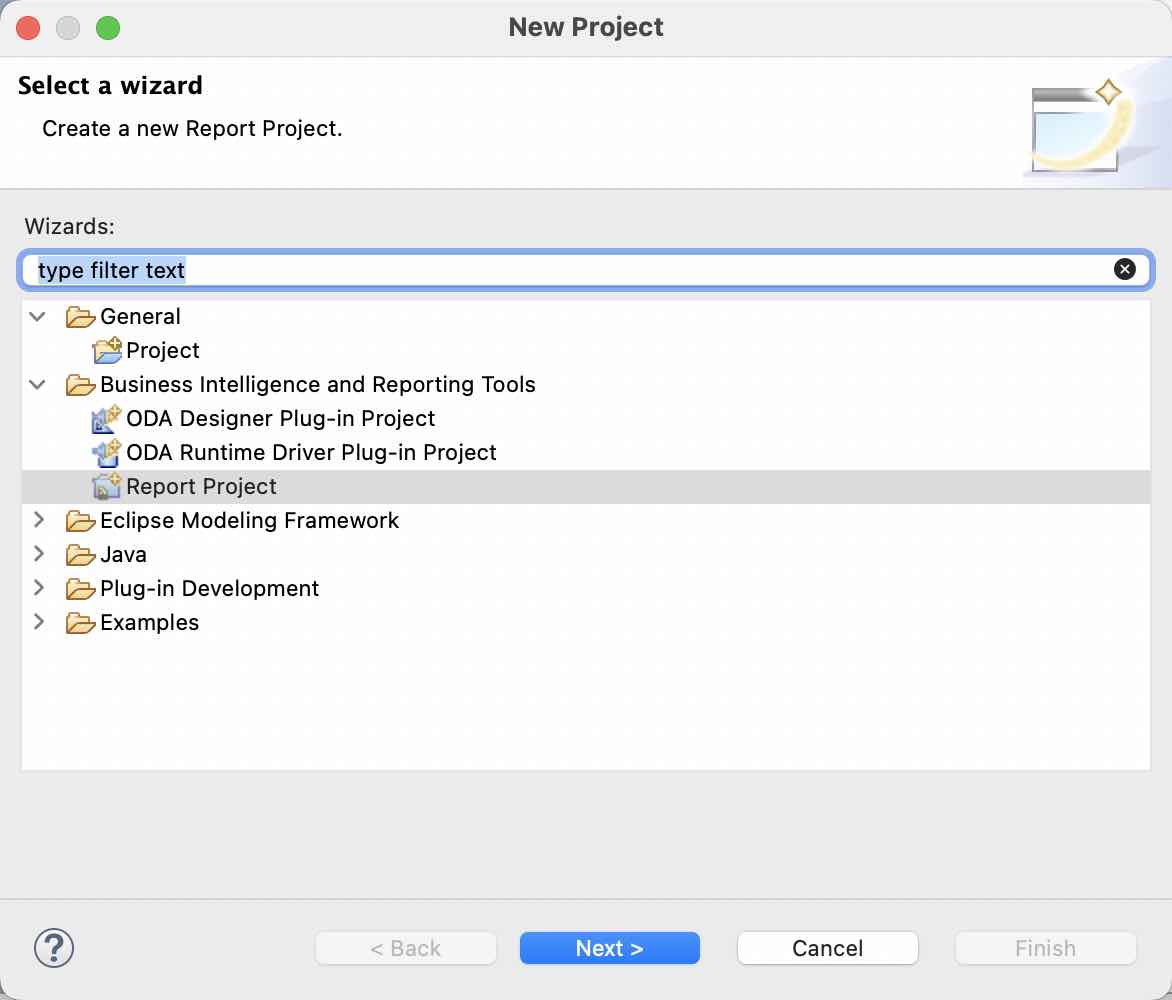Click the disabled Finish button
1172x1000 pixels.
point(1046,948)
